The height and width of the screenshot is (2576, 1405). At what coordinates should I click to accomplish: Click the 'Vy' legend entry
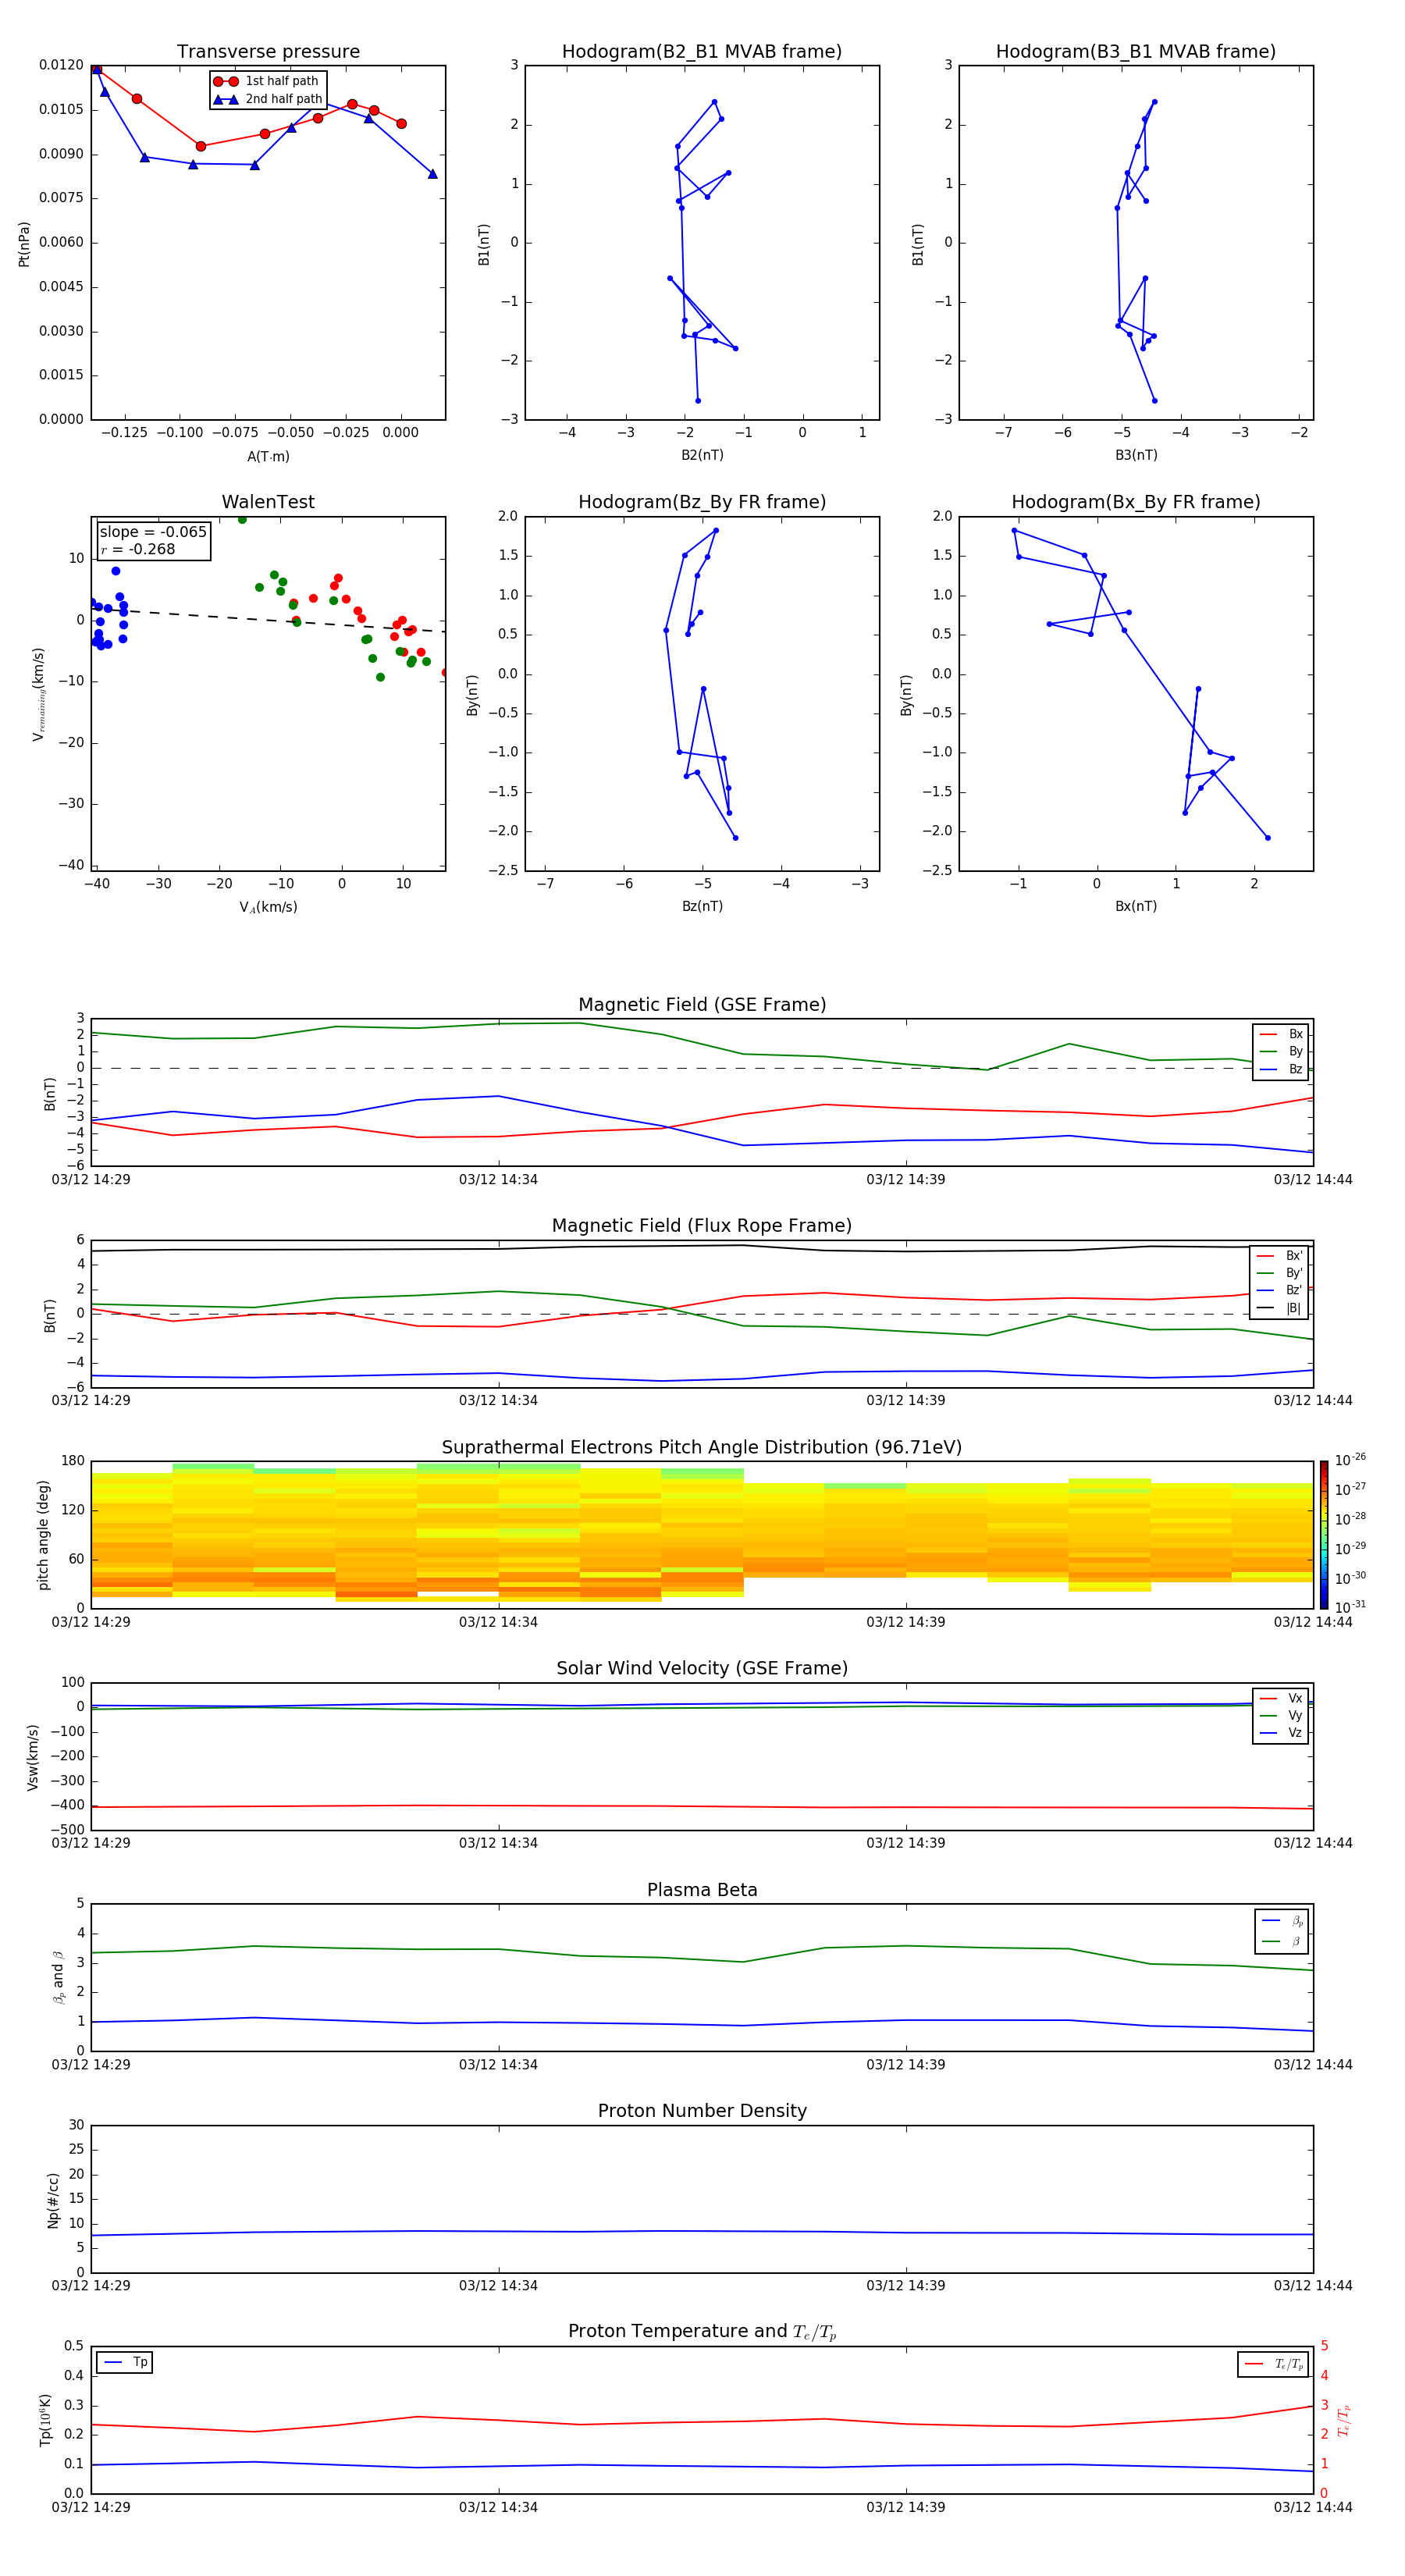[1281, 1715]
